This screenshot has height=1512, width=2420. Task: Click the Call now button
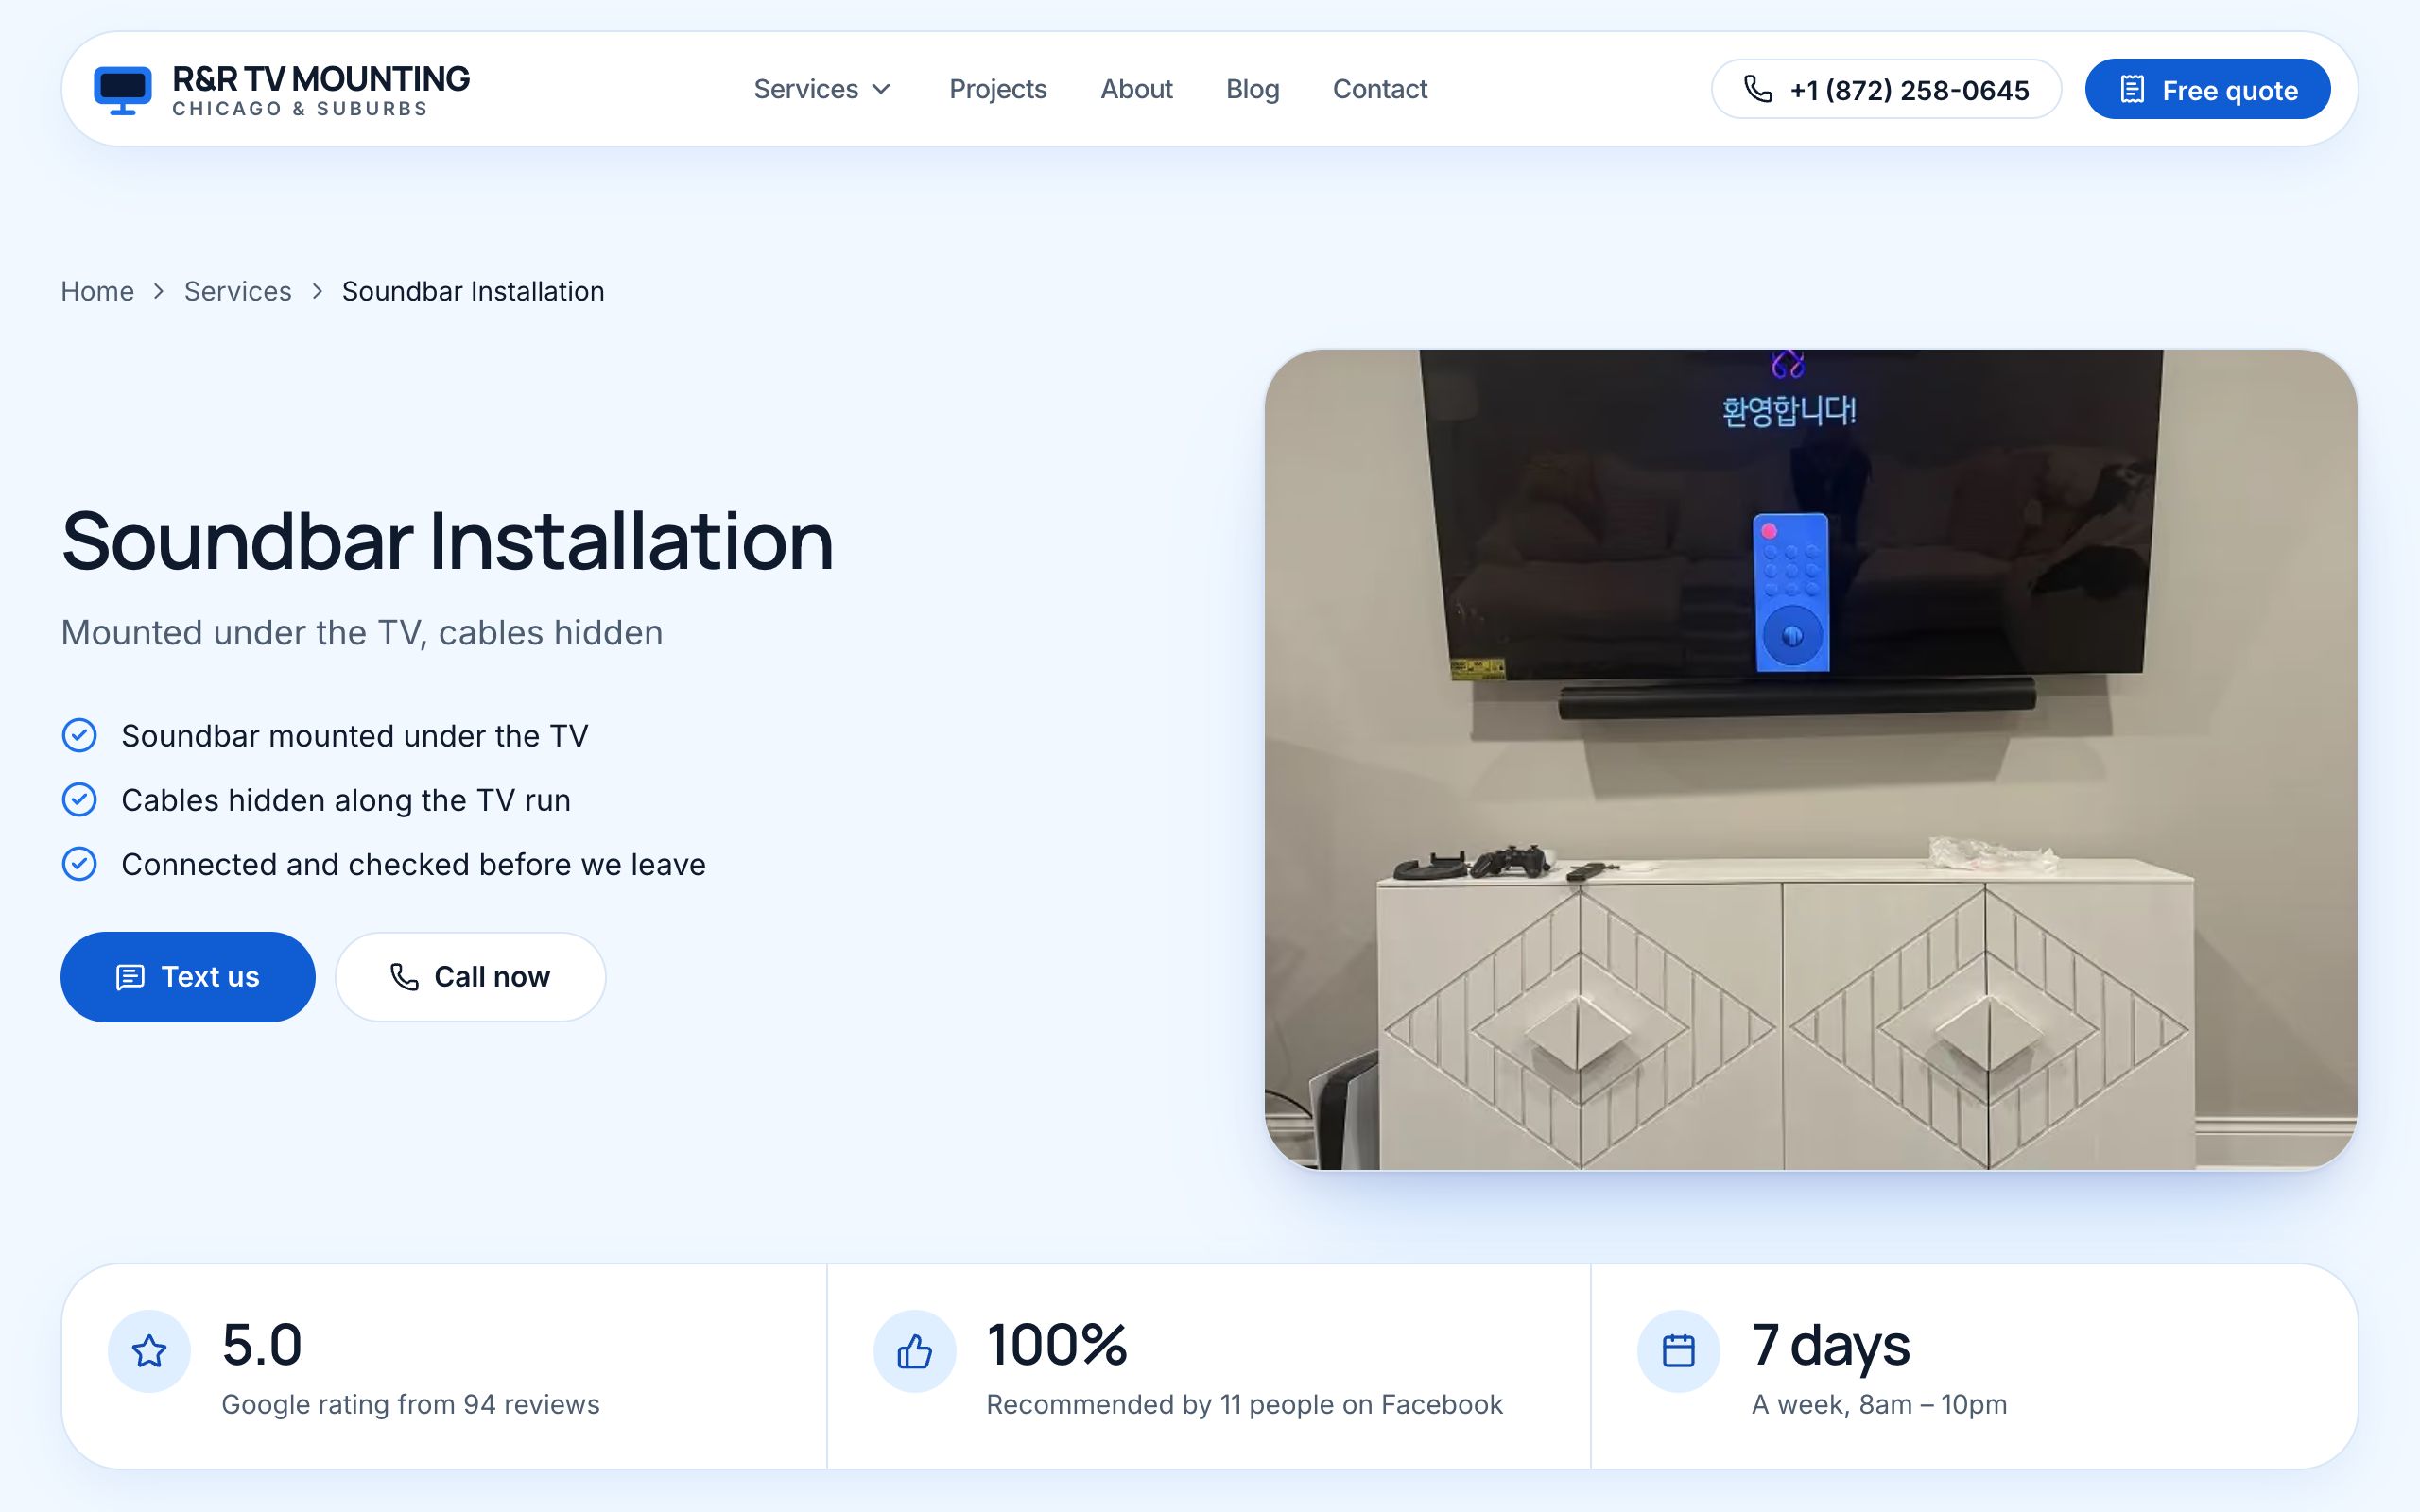(470, 977)
